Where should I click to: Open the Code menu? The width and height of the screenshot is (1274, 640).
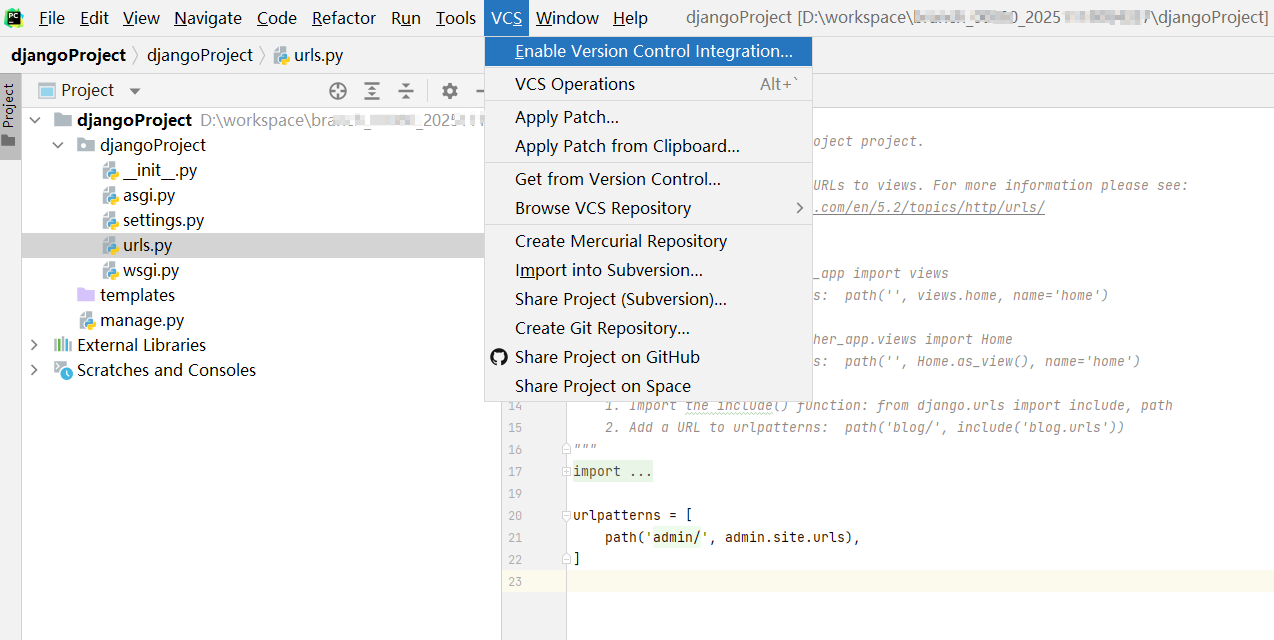[277, 18]
